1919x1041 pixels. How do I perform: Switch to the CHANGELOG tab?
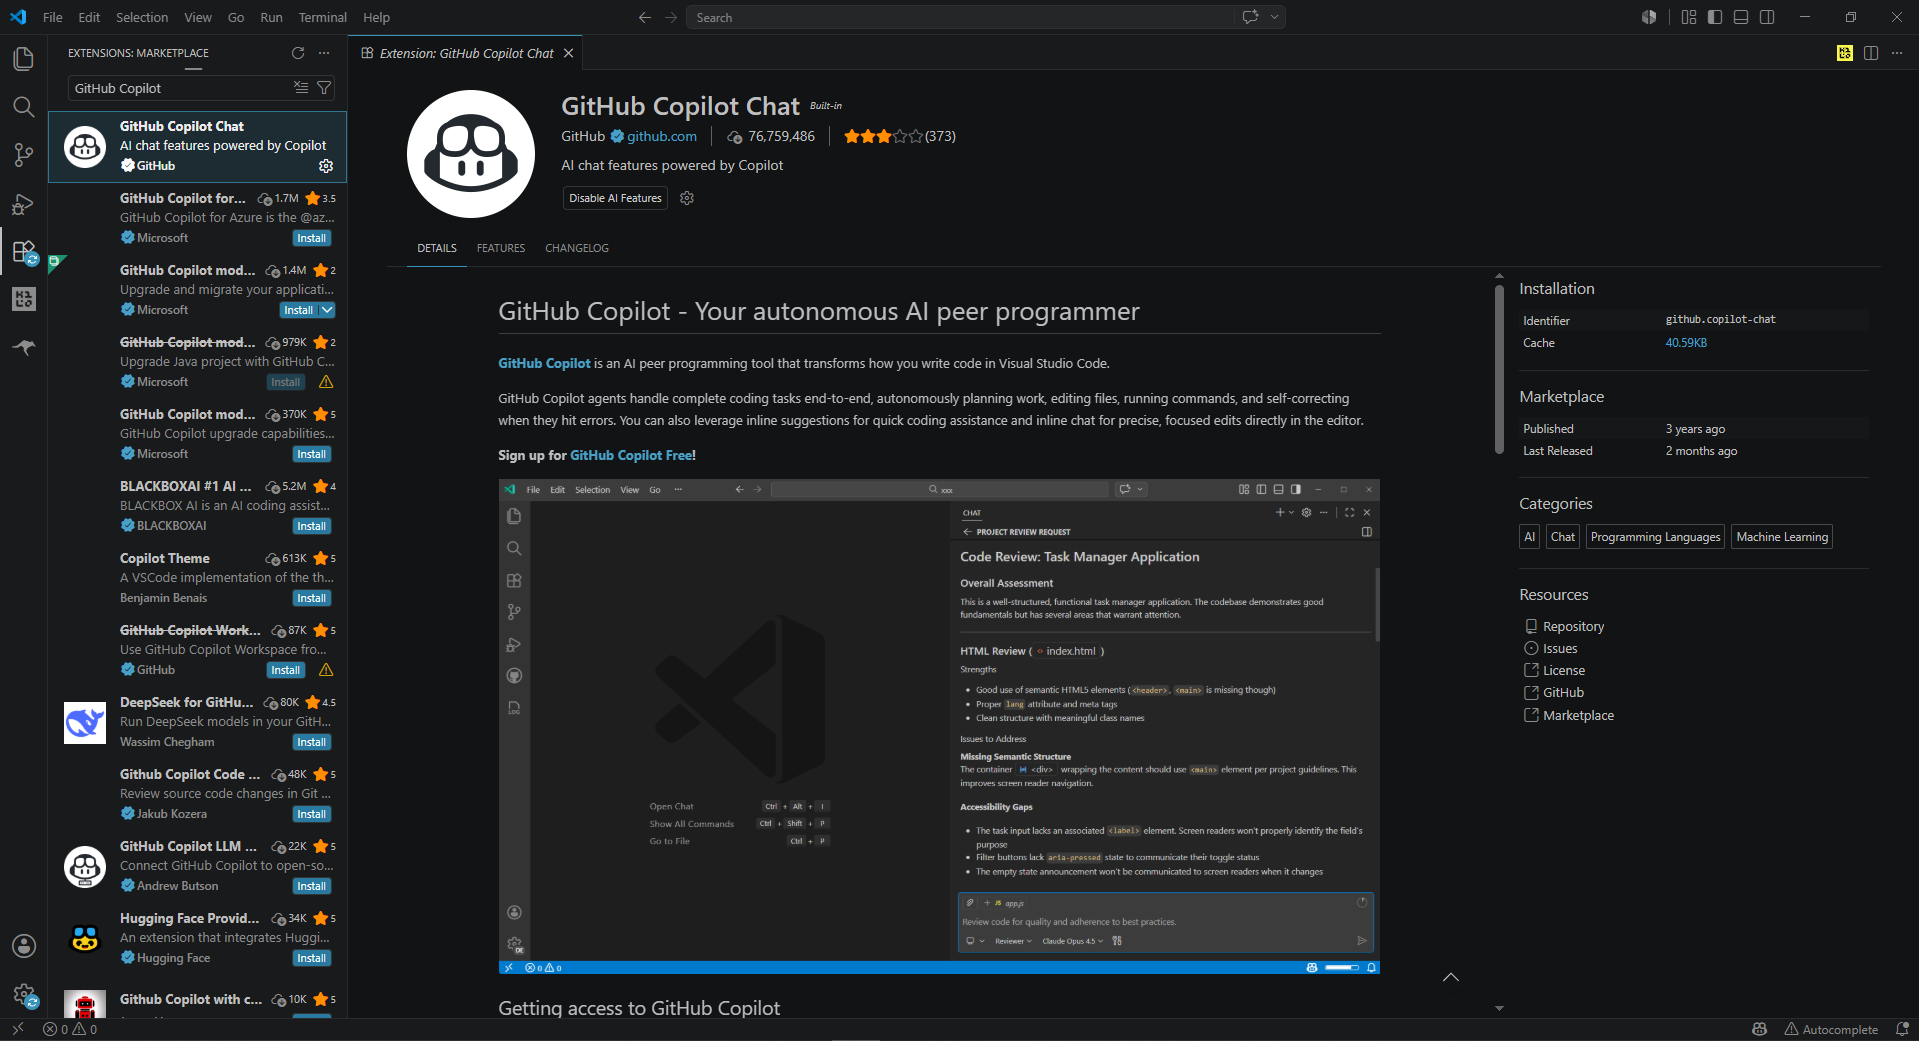[x=577, y=248]
